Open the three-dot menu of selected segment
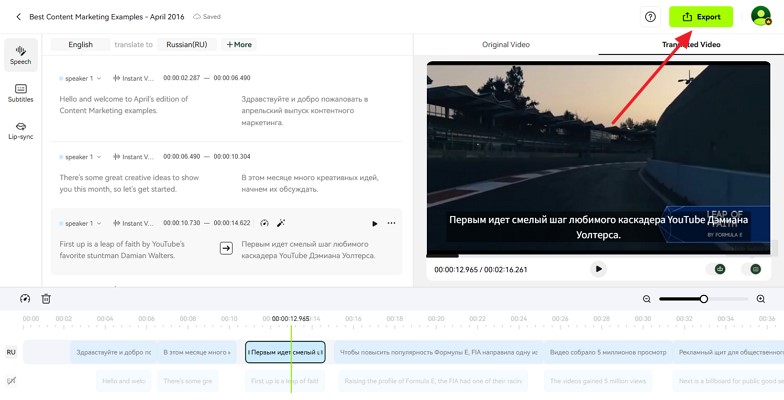Image resolution: width=784 pixels, height=400 pixels. pos(392,223)
